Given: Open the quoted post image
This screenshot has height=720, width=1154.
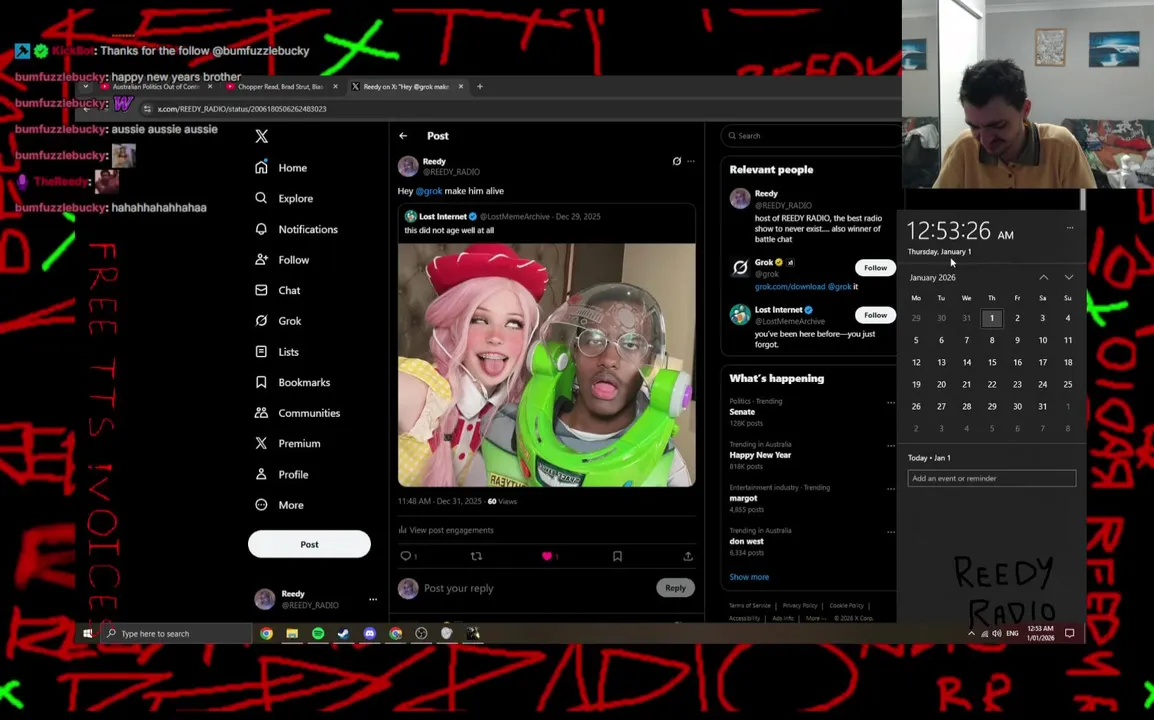Looking at the screenshot, I should [546, 365].
